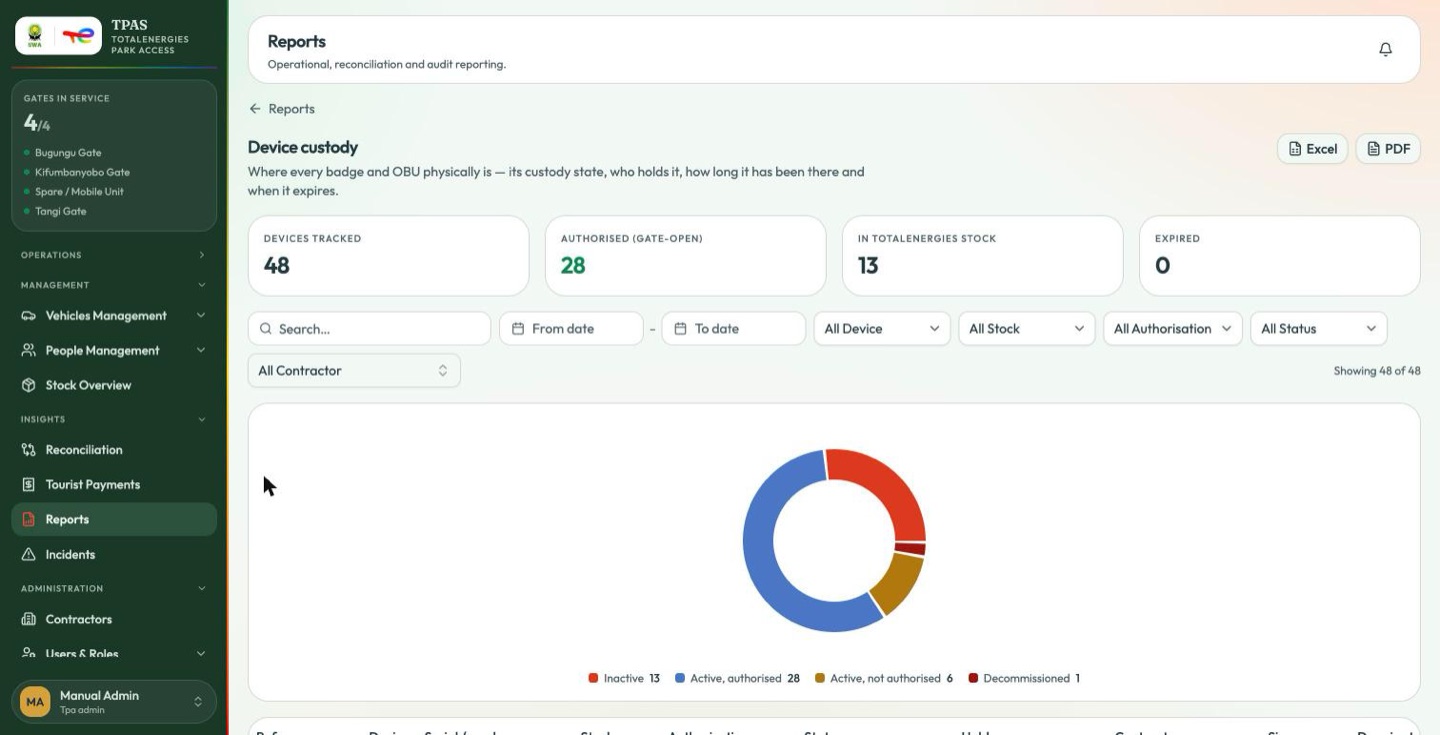Collapse the Insights section
The height and width of the screenshot is (735, 1440).
pyautogui.click(x=114, y=419)
